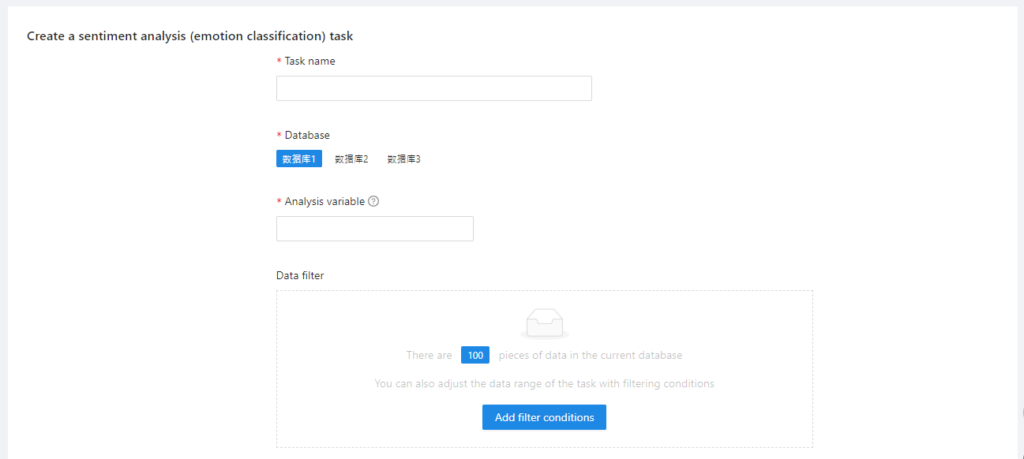The image size is (1024, 459).
Task: Click the Analysis variable help question-mark icon
Action: 373,201
